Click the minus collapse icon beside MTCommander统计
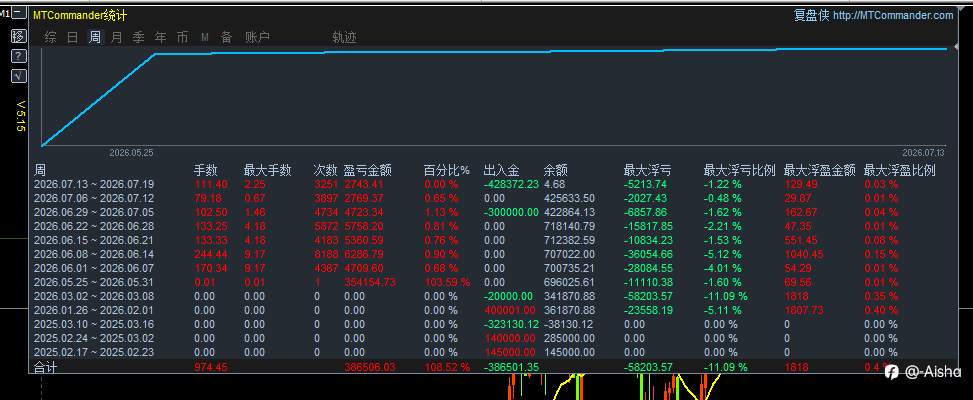 19,12
